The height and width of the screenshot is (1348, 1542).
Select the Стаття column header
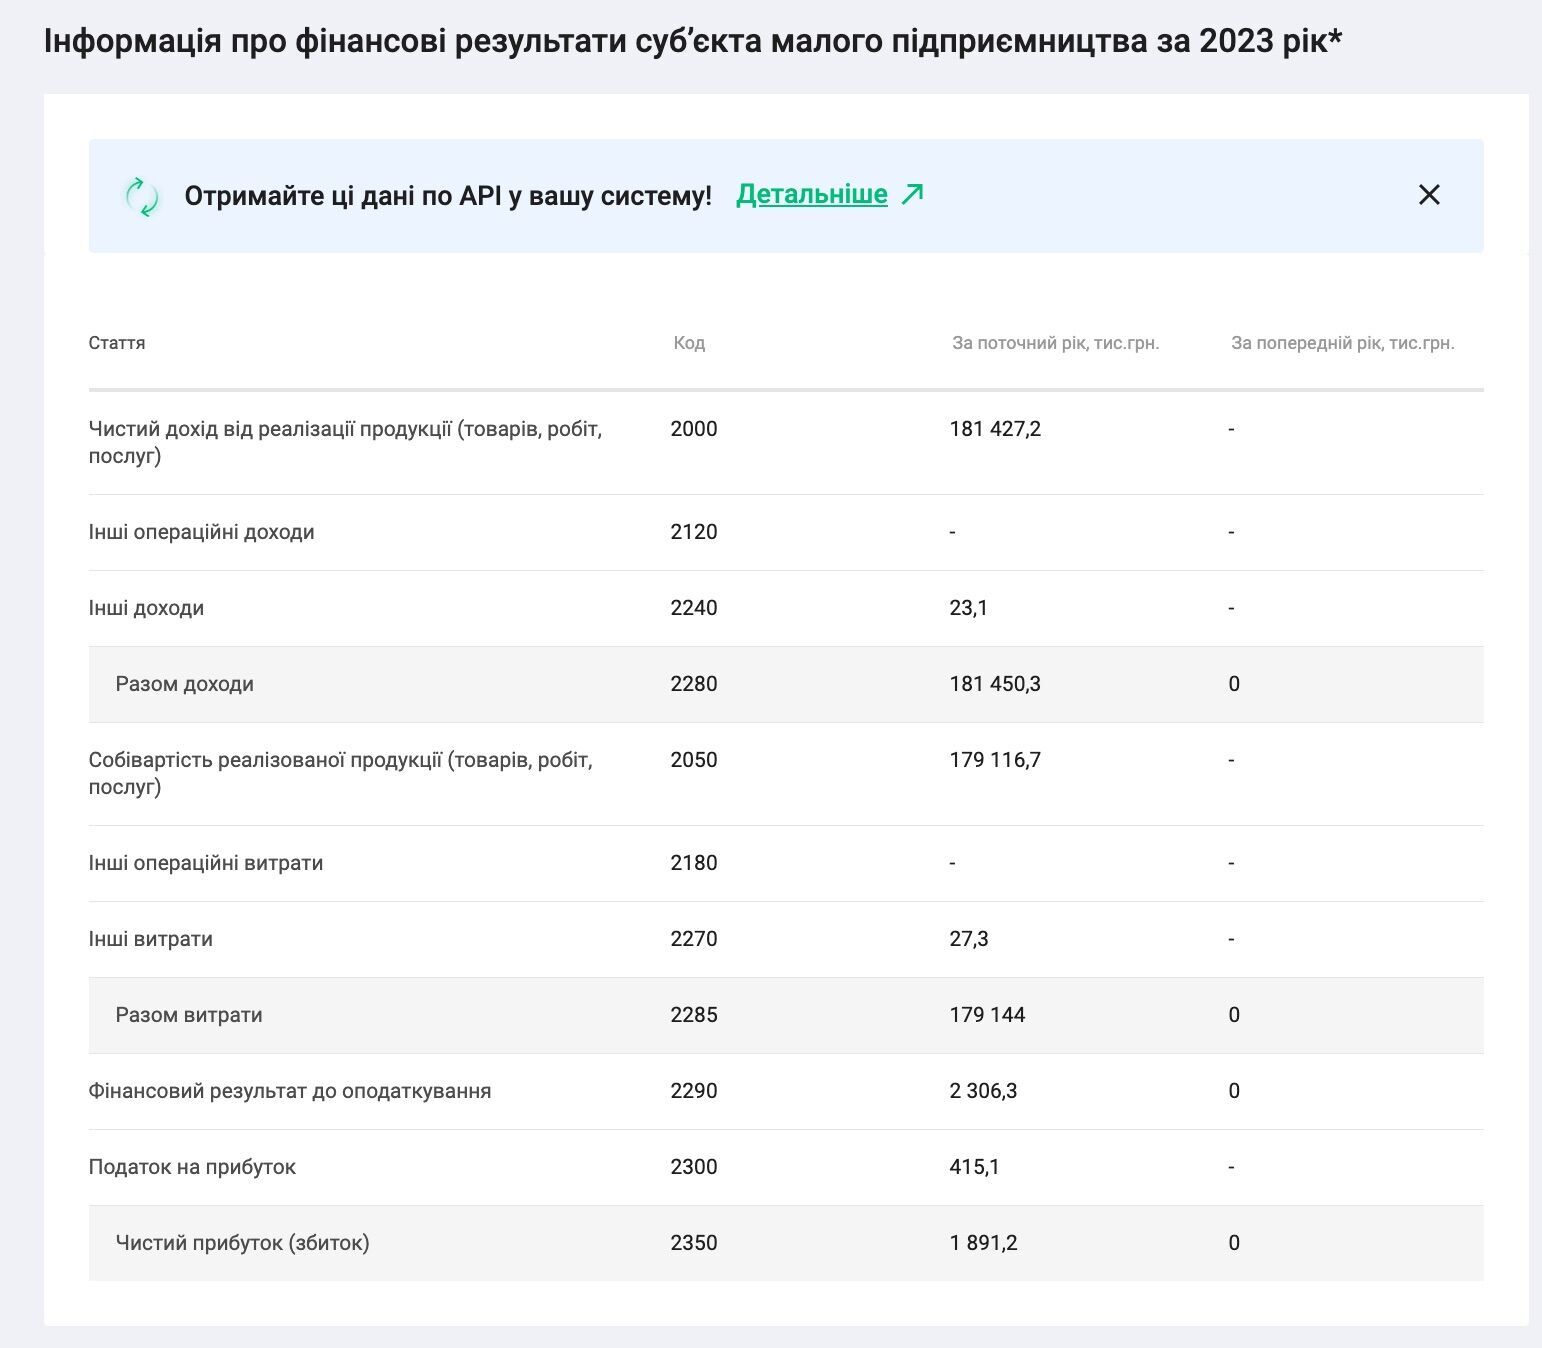click(117, 343)
